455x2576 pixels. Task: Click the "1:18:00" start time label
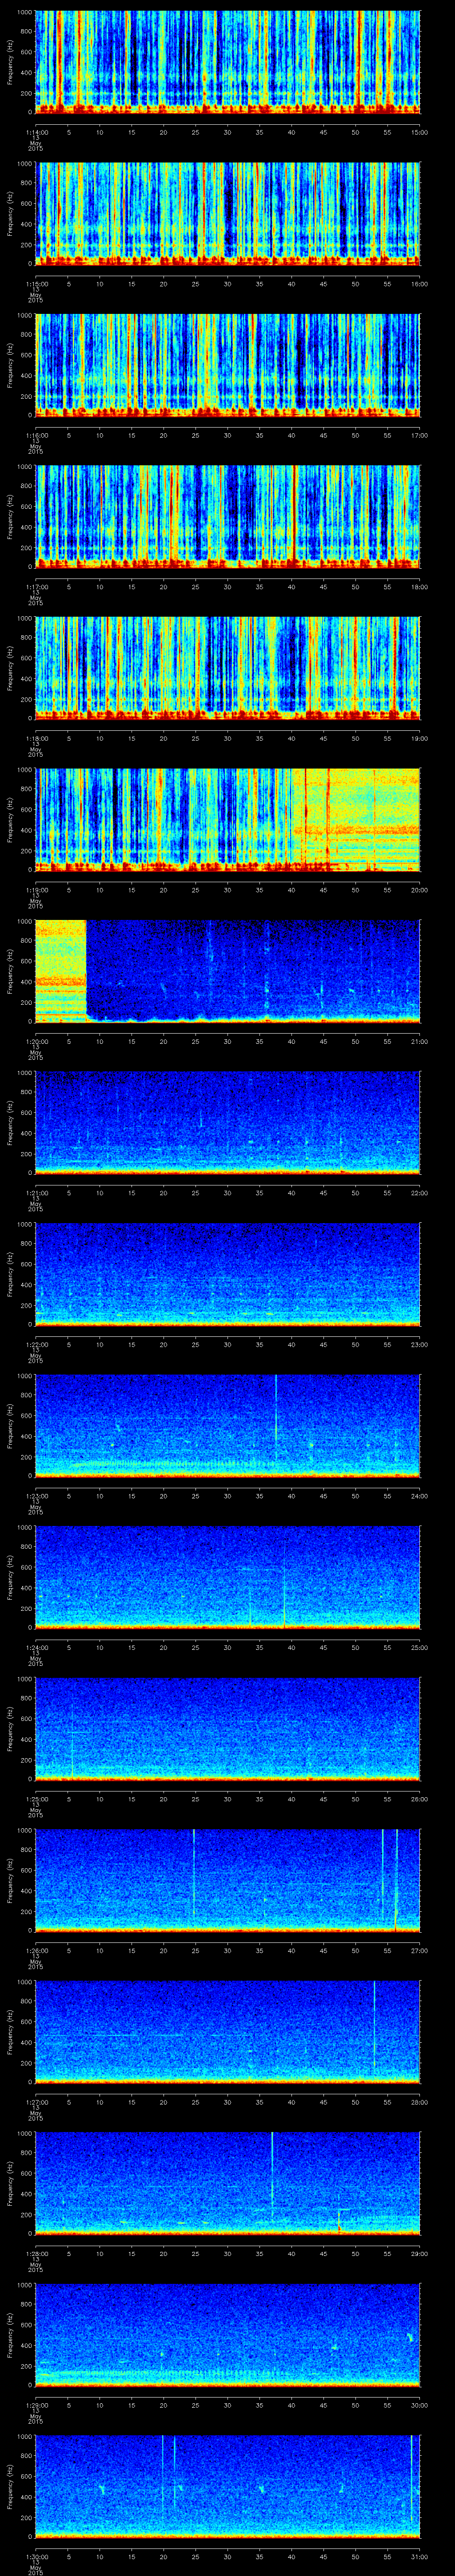point(36,738)
